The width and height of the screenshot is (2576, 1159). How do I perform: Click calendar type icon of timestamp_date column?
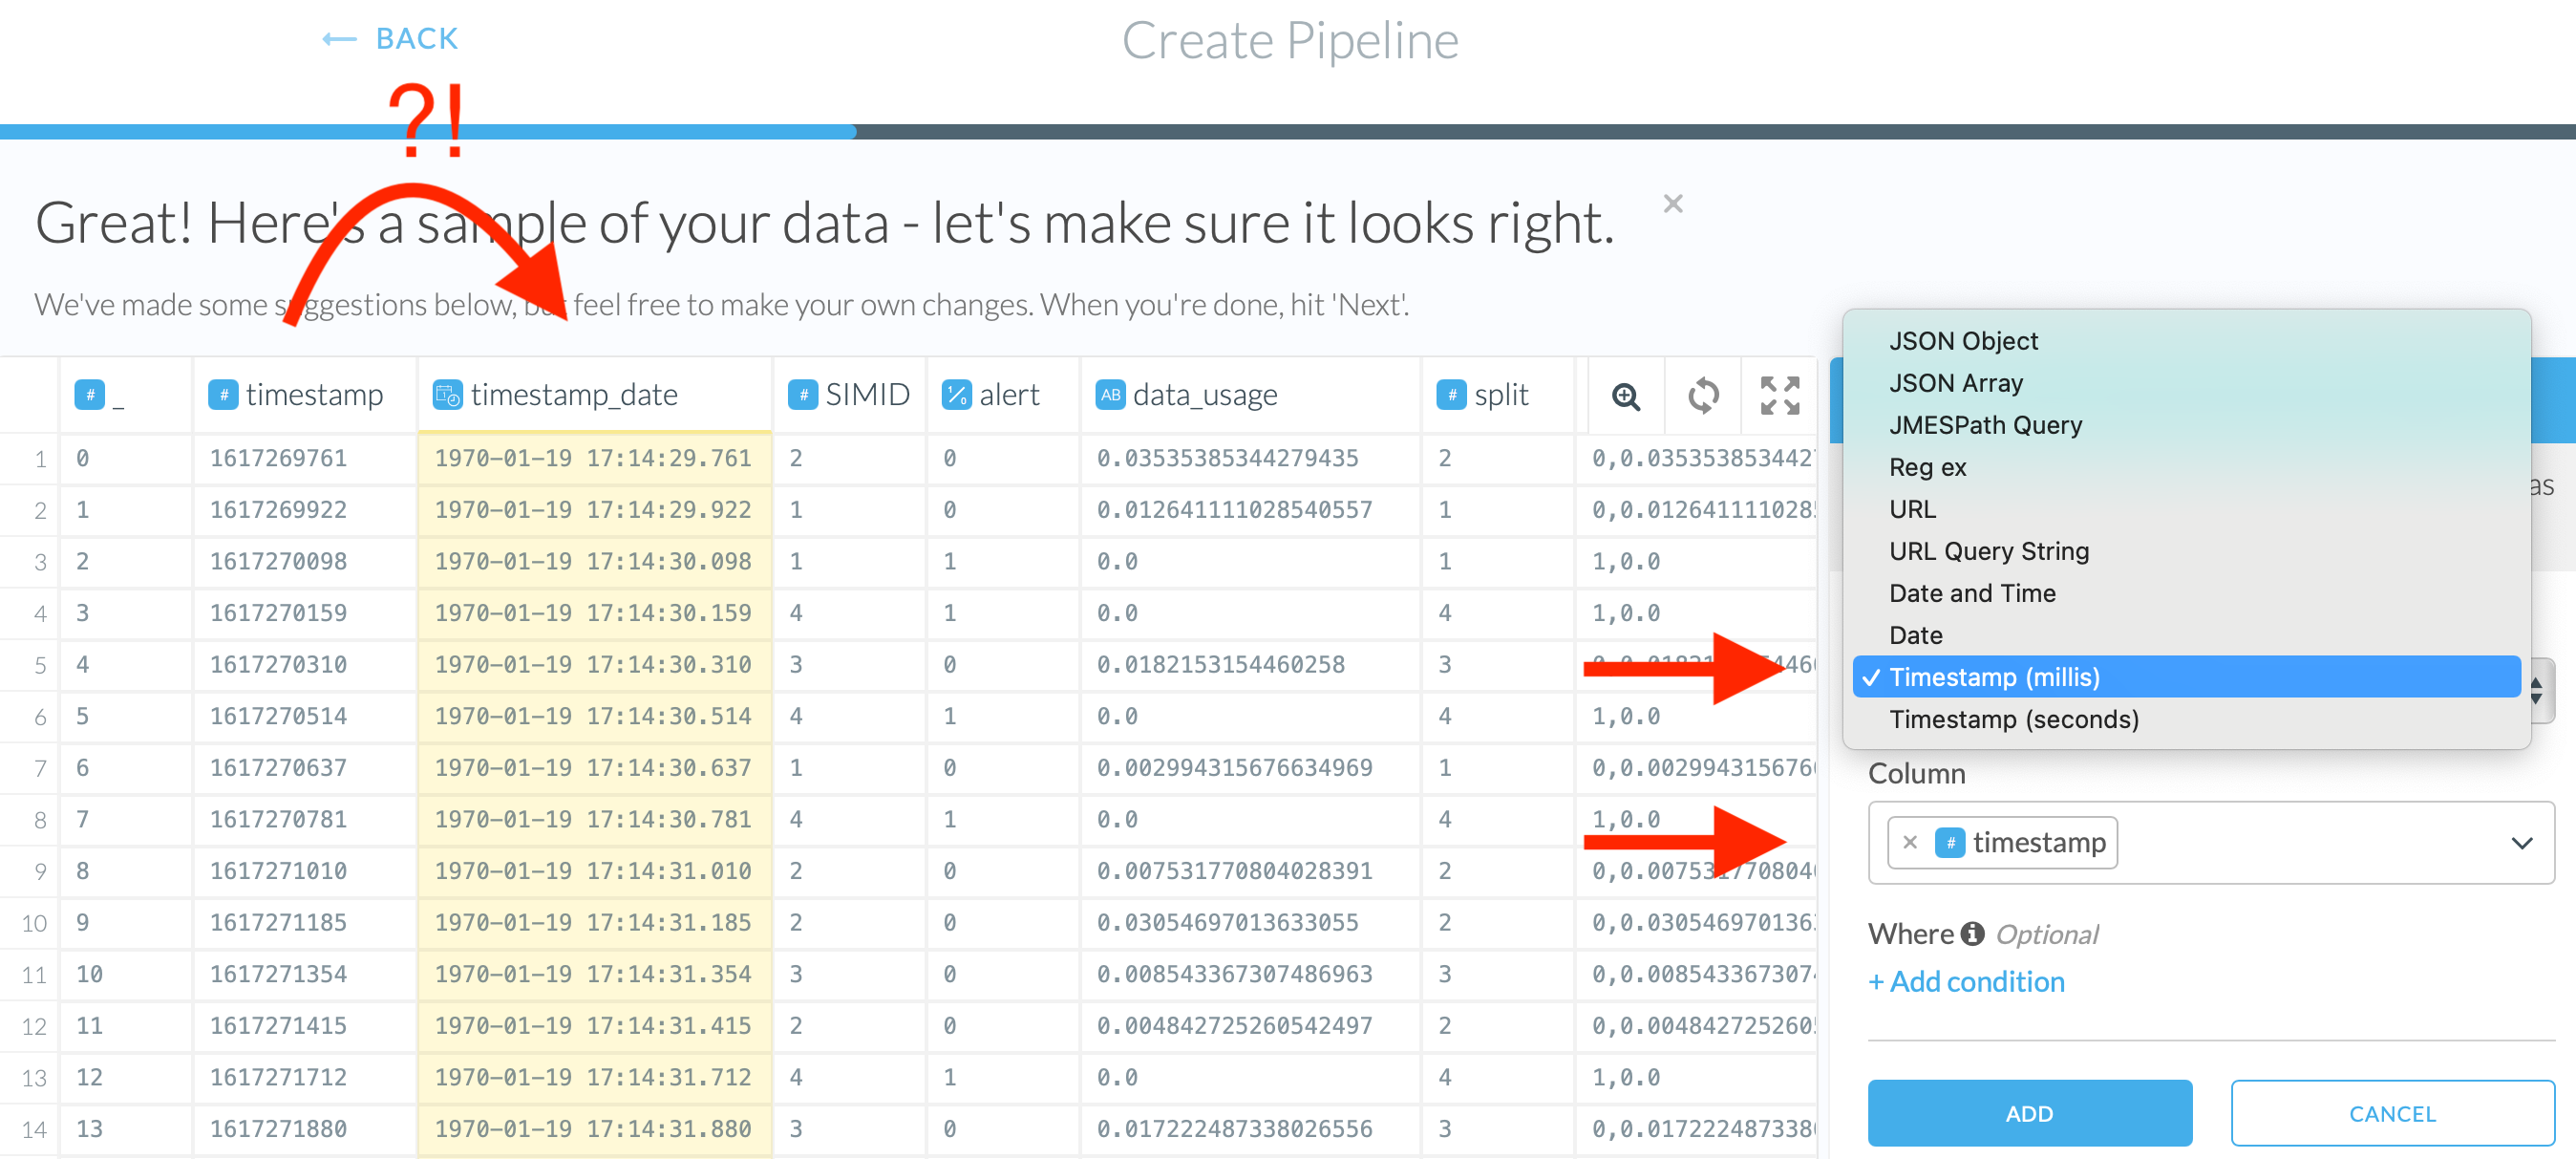447,395
